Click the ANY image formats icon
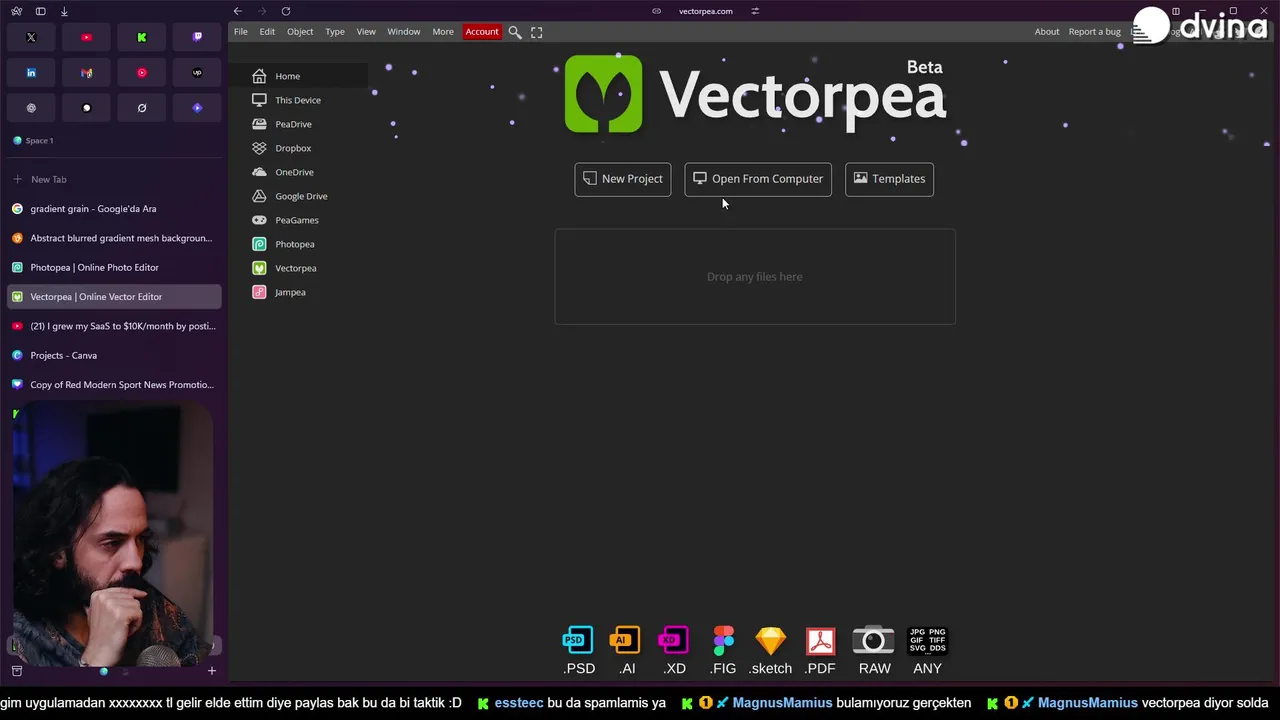Screen dimensions: 1280x720 point(927,650)
